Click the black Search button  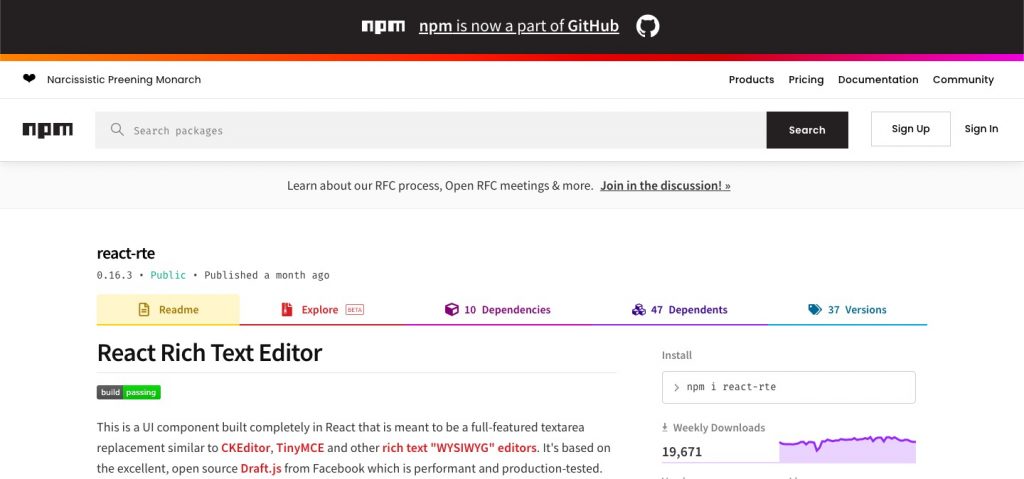point(807,130)
